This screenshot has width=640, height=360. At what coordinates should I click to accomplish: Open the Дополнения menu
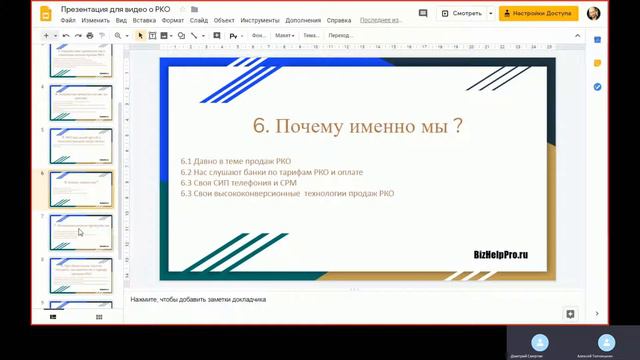[x=303, y=20]
